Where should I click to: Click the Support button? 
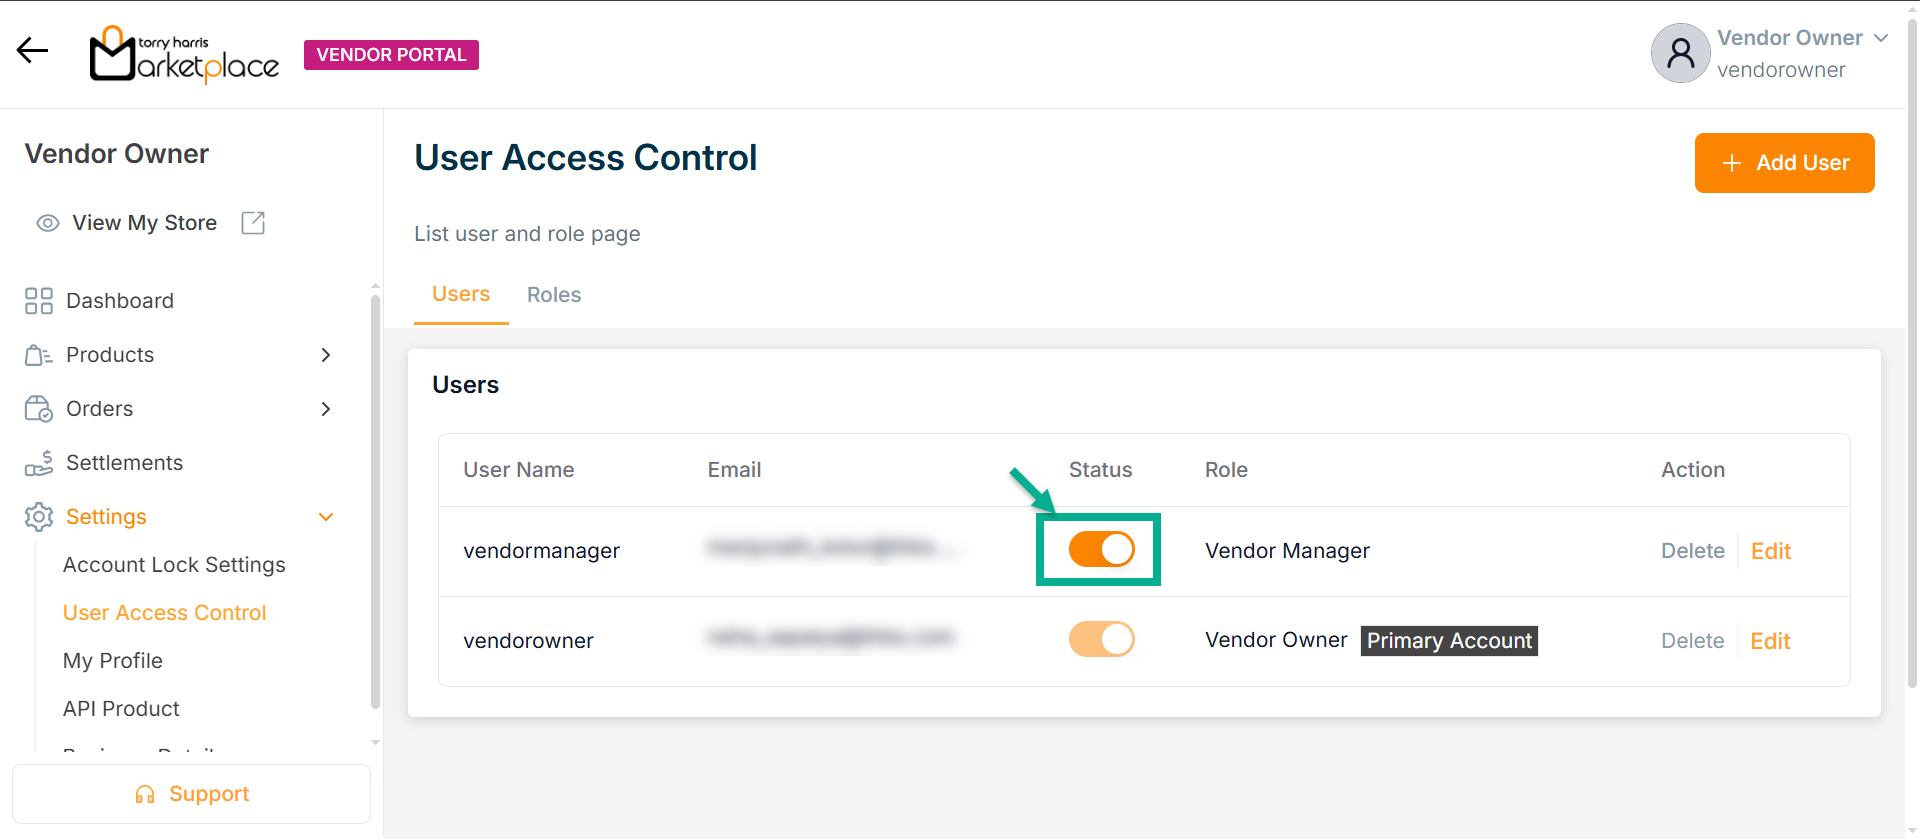pyautogui.click(x=191, y=794)
